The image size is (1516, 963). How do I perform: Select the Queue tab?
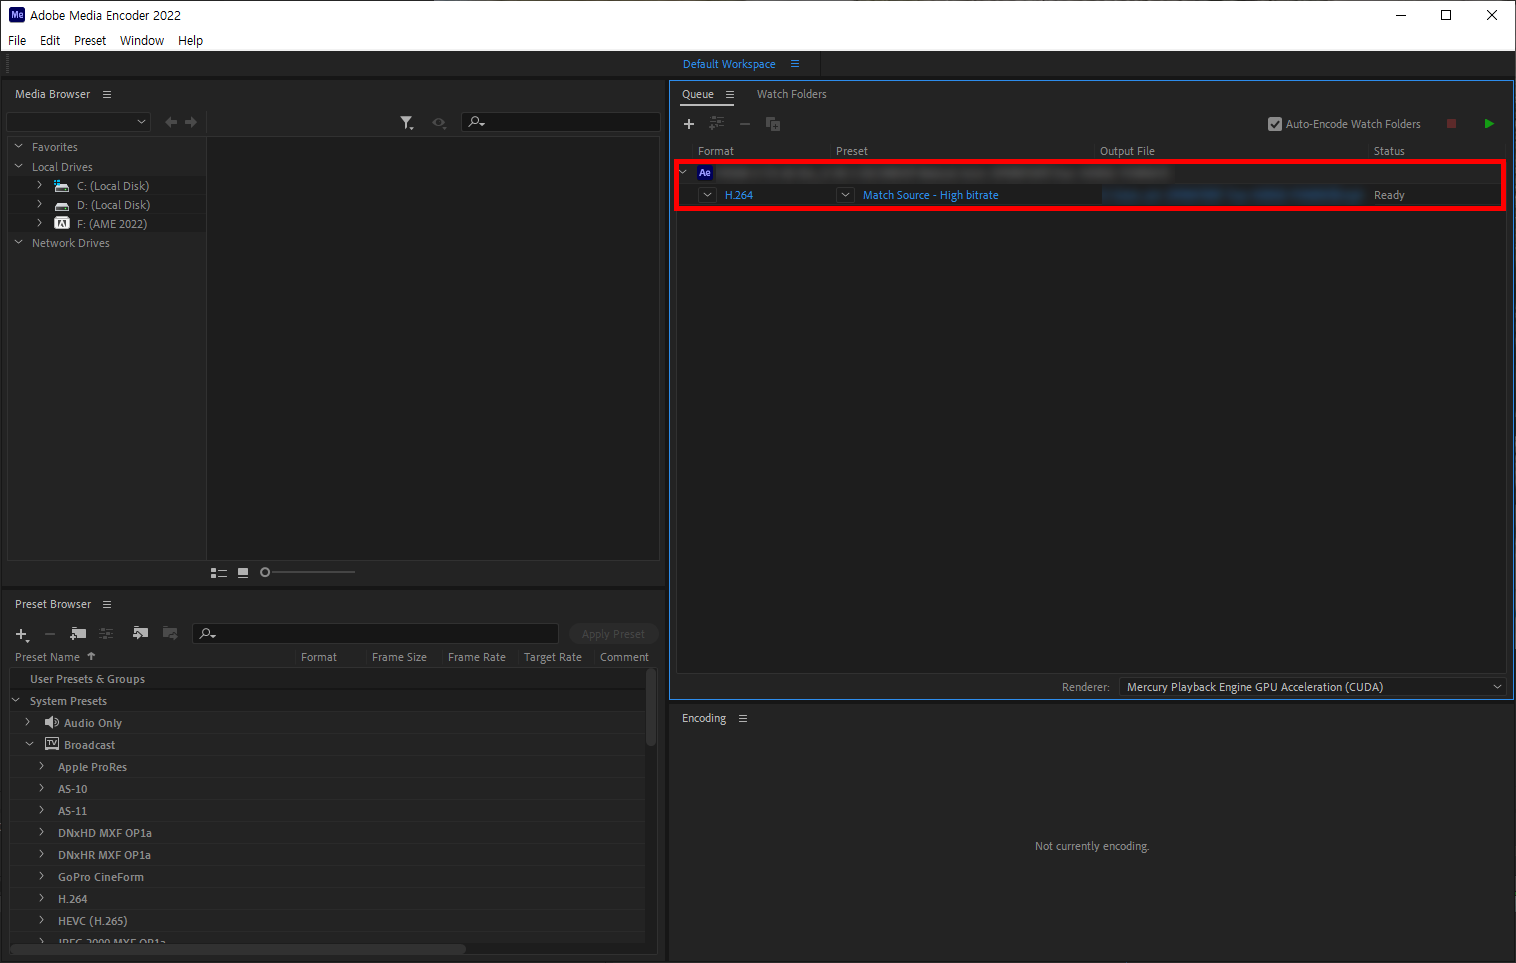click(698, 94)
